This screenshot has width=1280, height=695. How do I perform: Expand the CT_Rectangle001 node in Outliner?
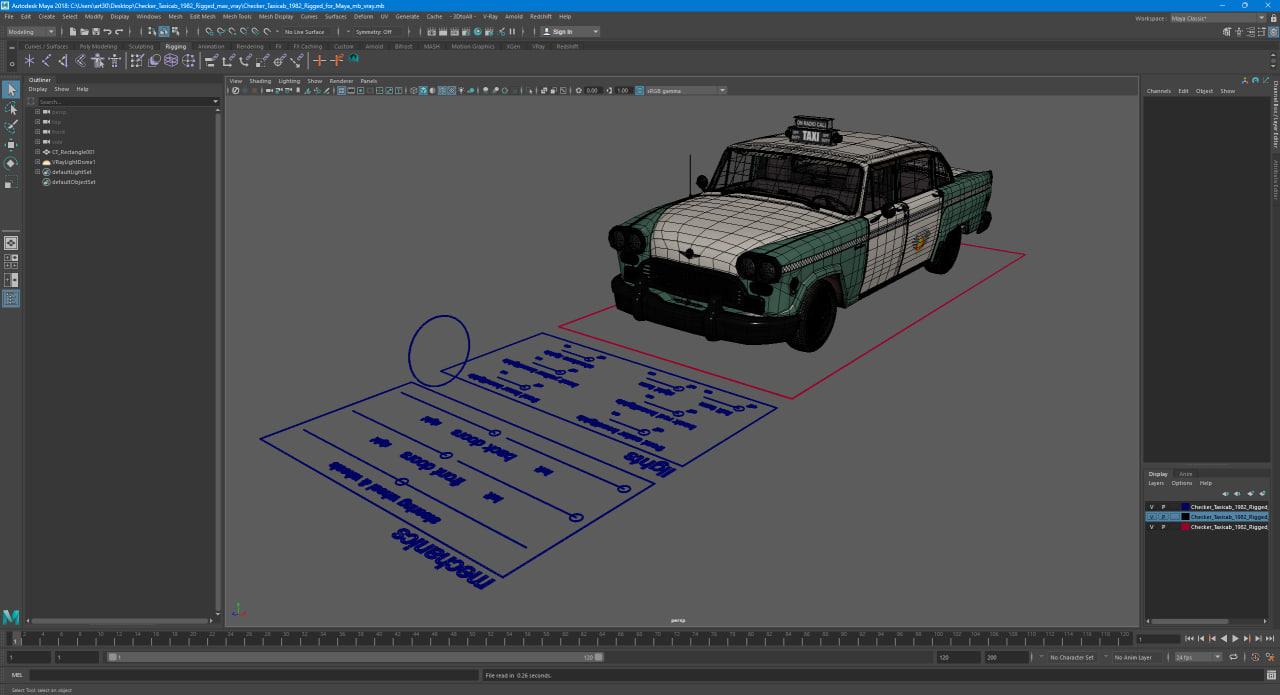[x=37, y=152]
